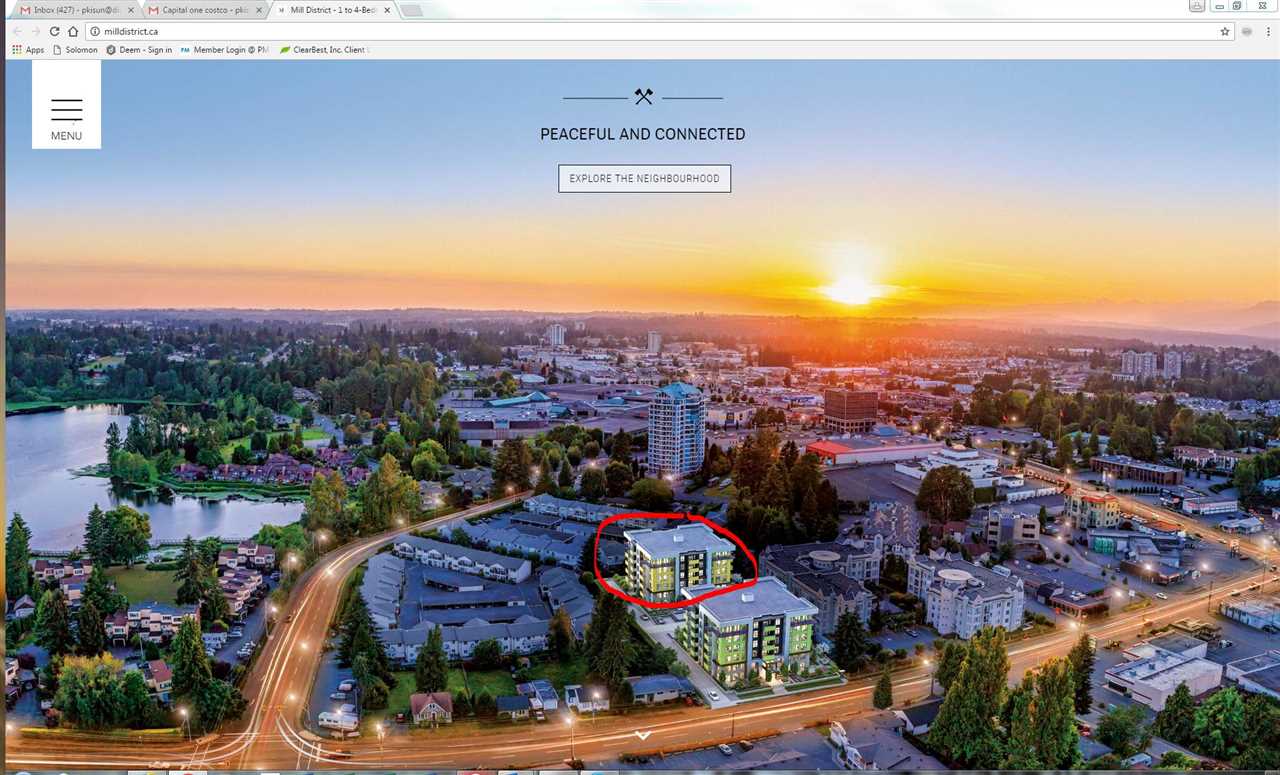
Task: Reload the milldistrict.ca page
Action: pos(55,31)
